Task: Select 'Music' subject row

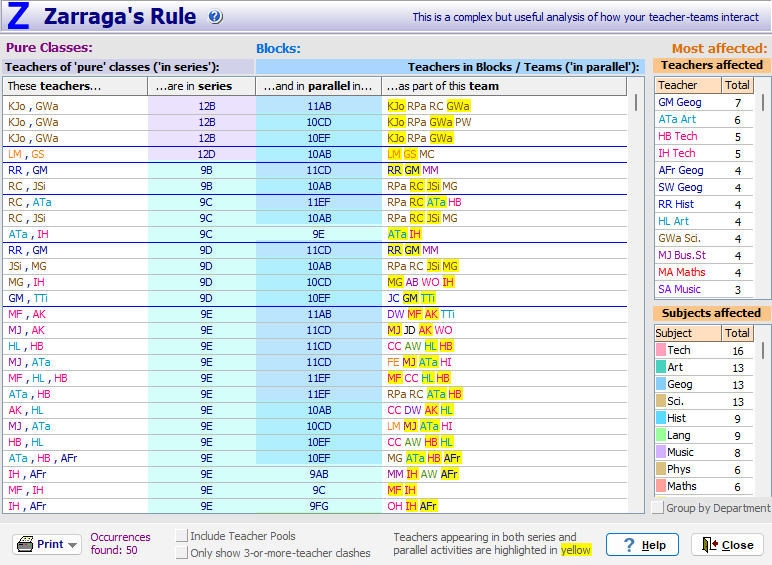Action: [704, 452]
